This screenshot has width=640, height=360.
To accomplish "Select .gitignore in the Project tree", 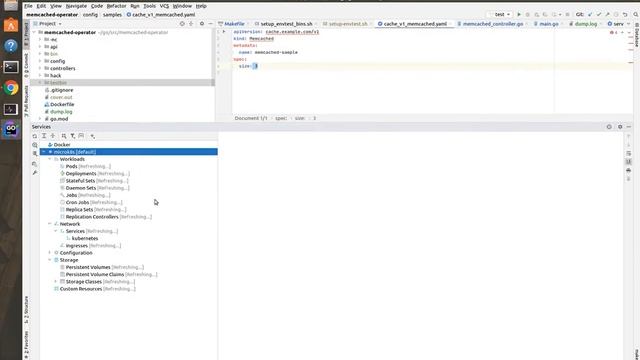I will pyautogui.click(x=62, y=90).
